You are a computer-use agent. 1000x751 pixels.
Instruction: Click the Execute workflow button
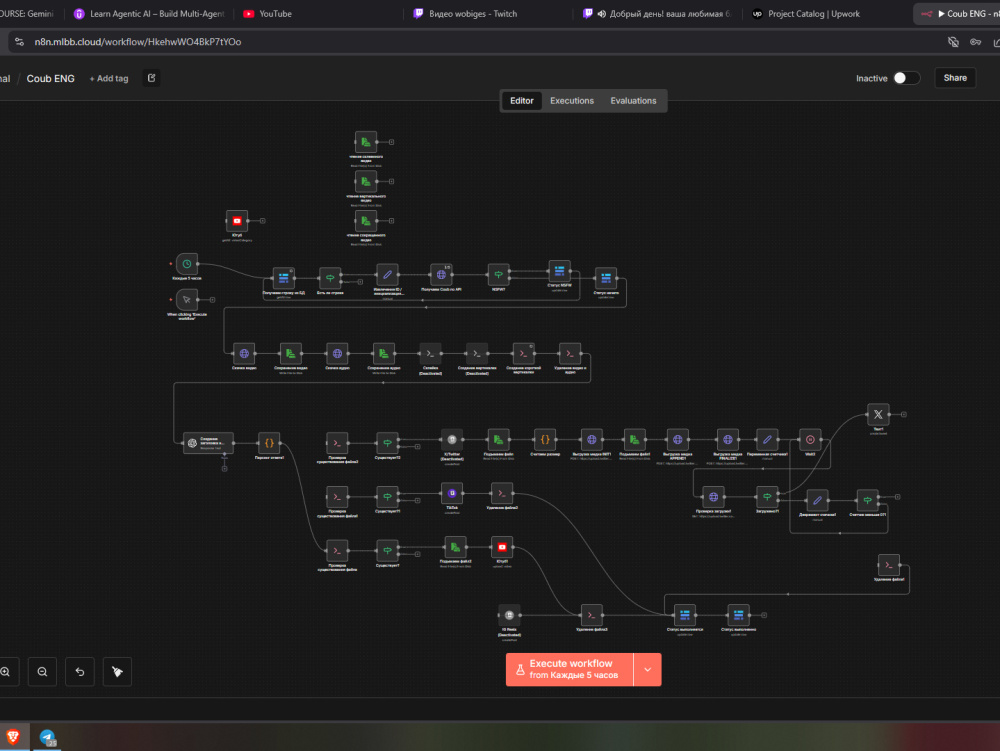pos(570,669)
